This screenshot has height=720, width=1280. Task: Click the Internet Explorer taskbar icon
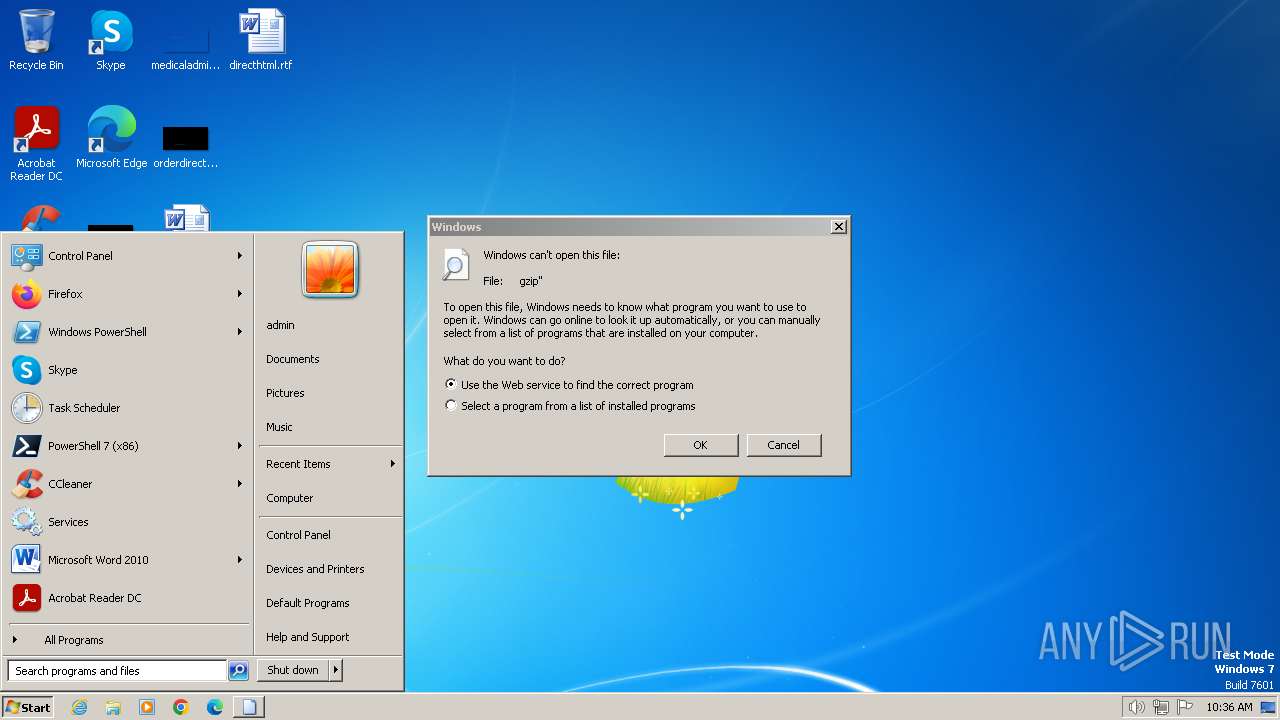[79, 707]
